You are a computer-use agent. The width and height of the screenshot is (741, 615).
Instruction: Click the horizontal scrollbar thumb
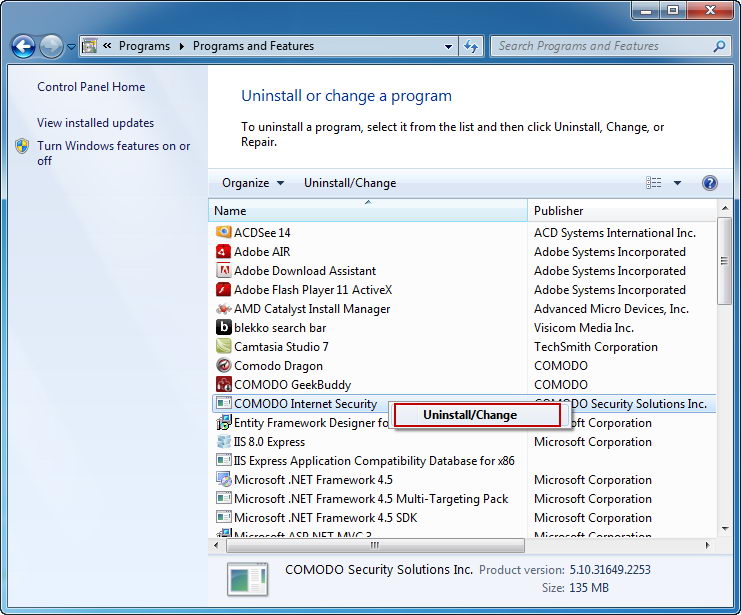click(x=375, y=545)
